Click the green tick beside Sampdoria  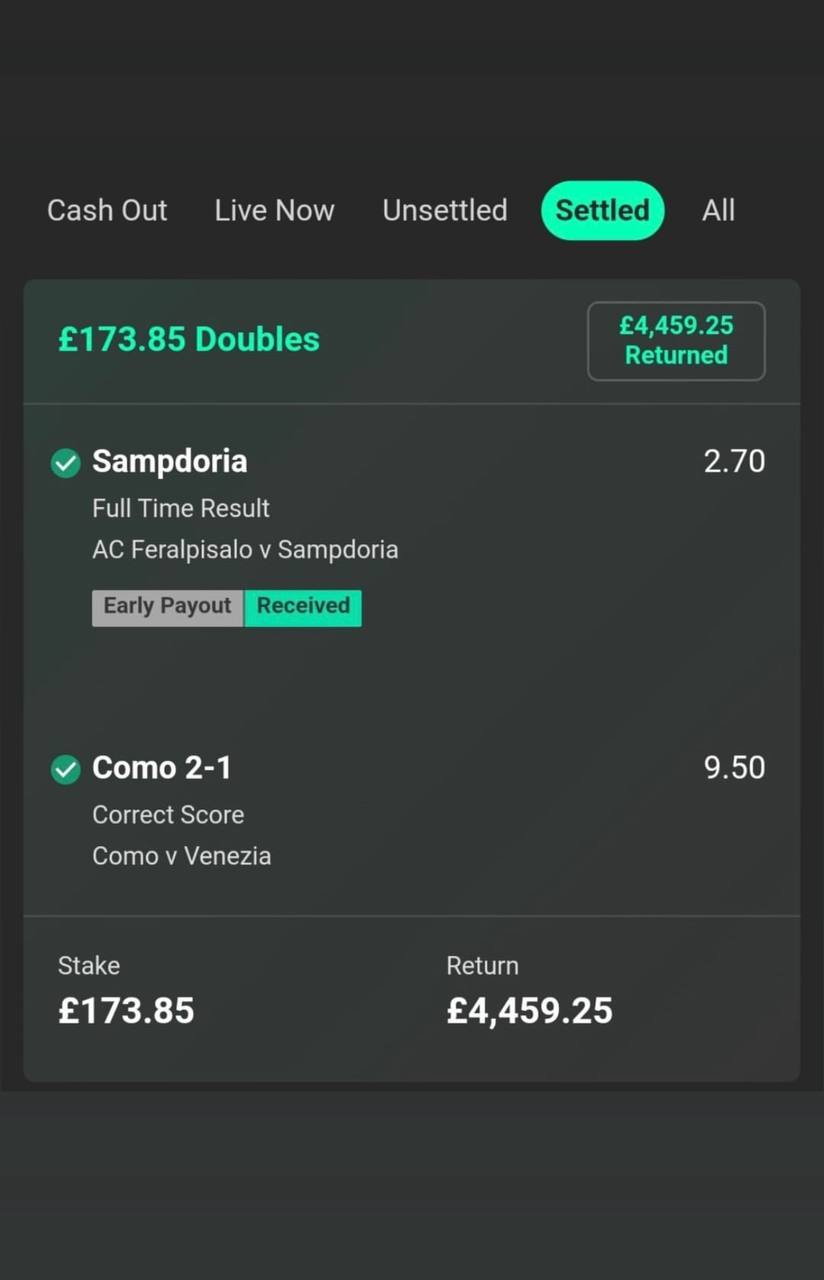tap(66, 463)
